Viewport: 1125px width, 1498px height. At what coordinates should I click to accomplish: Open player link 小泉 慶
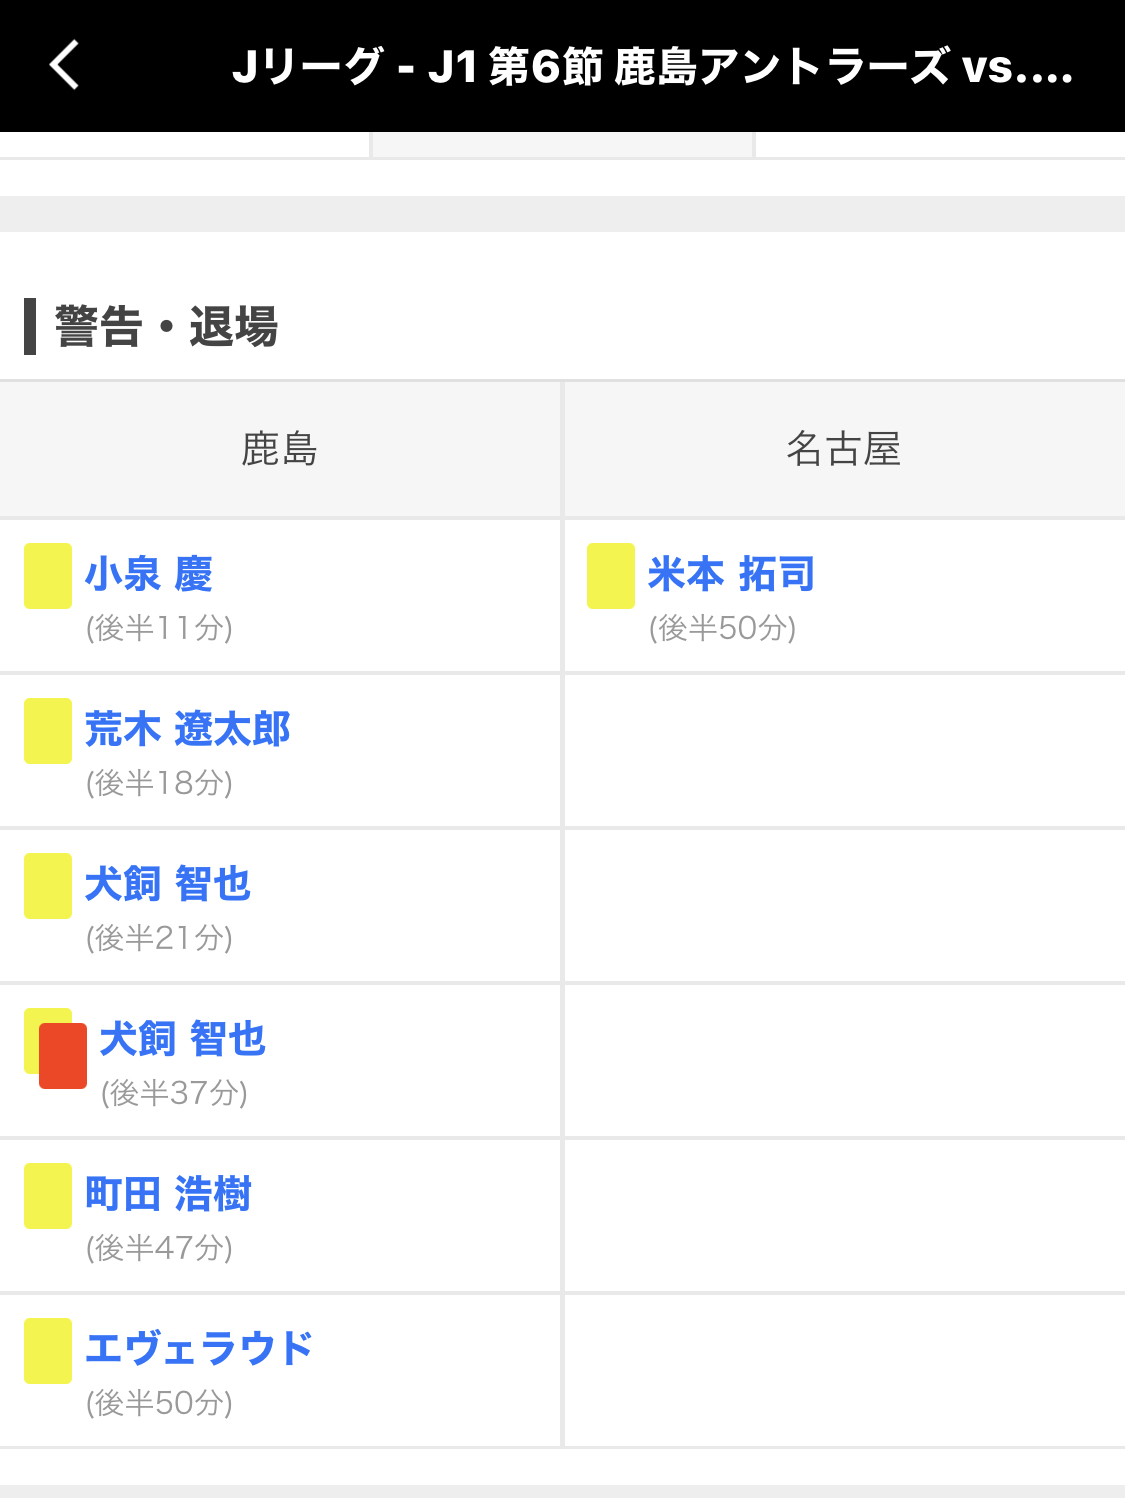pyautogui.click(x=149, y=575)
